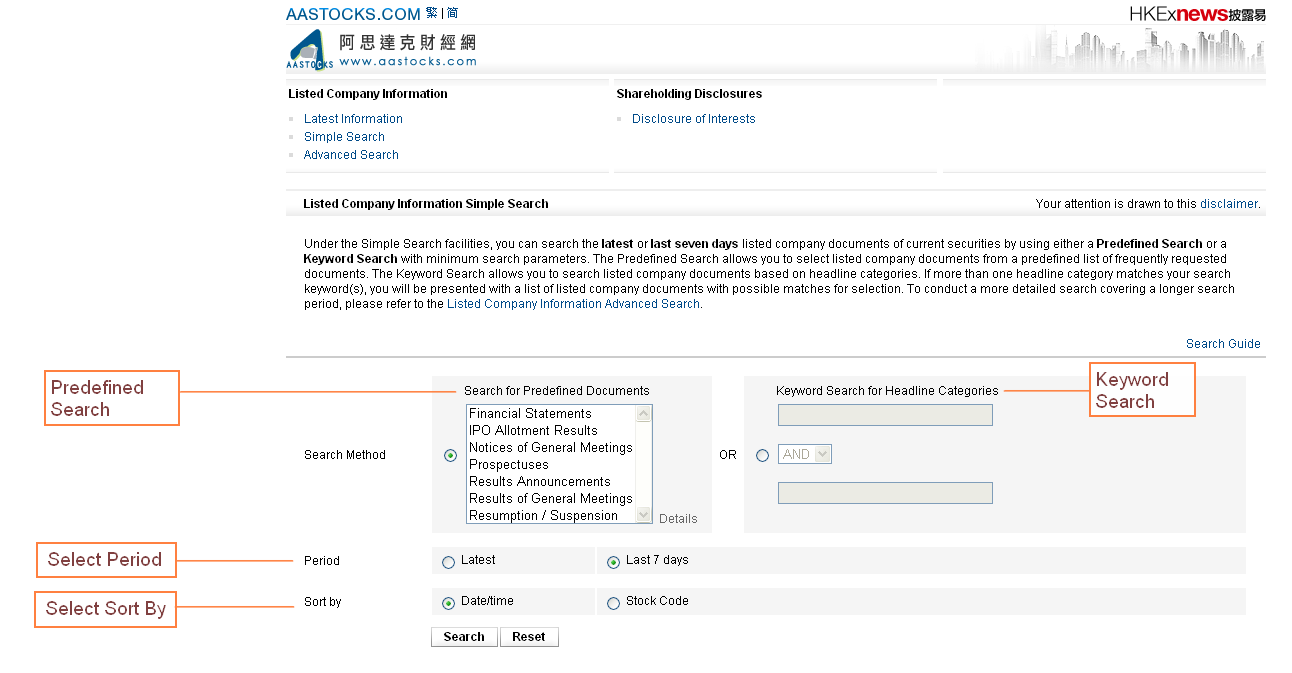Switch to Traditional Chinese language

[x=431, y=13]
